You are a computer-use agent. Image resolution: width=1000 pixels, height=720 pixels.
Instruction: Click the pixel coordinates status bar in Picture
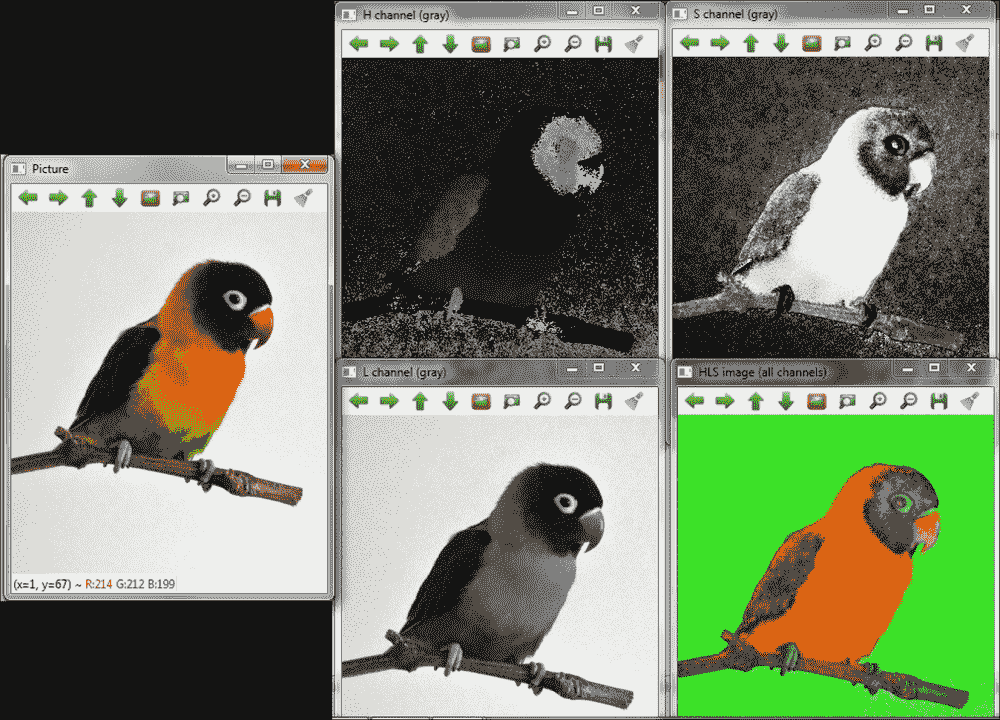[95, 582]
